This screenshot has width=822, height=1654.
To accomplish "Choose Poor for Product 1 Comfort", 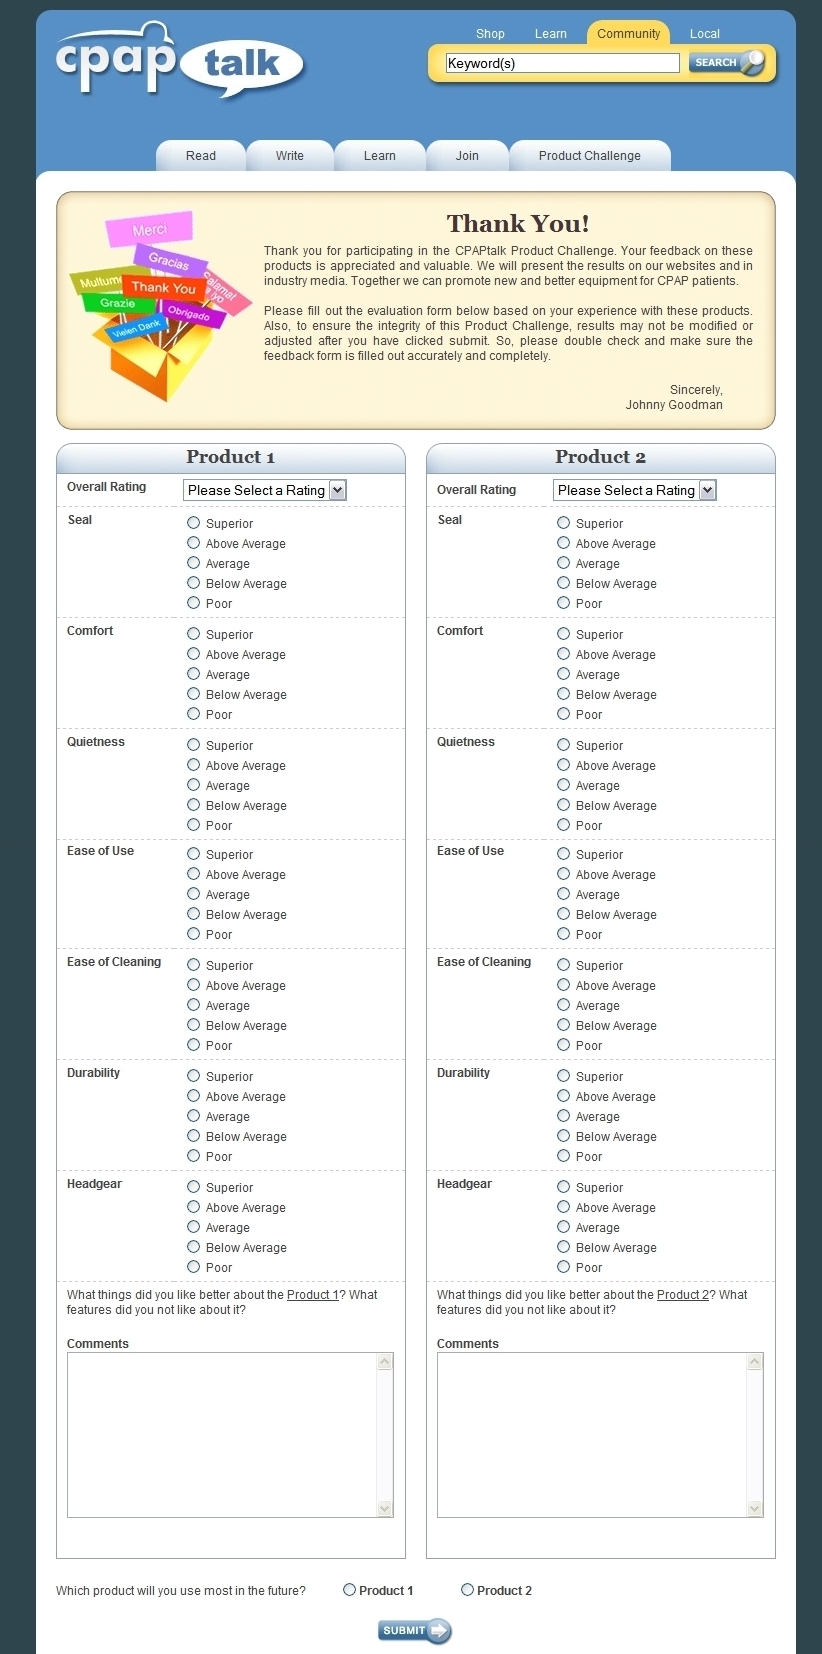I will (194, 714).
